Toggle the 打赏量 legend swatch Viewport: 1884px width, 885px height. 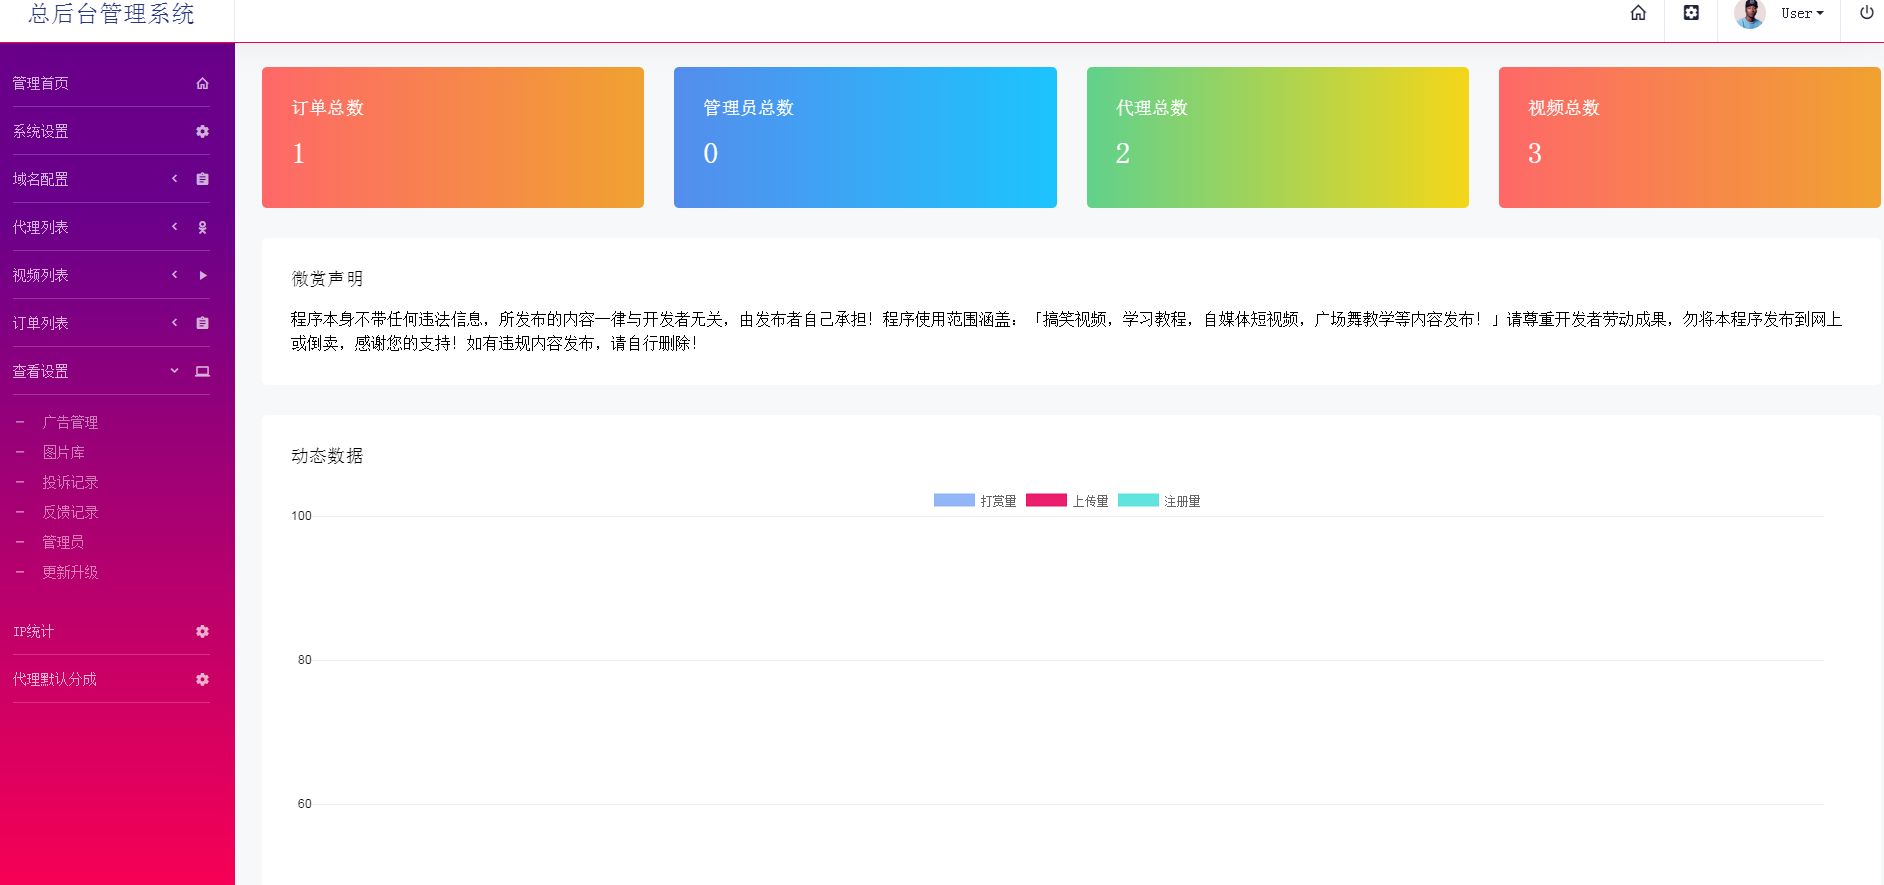pos(954,500)
